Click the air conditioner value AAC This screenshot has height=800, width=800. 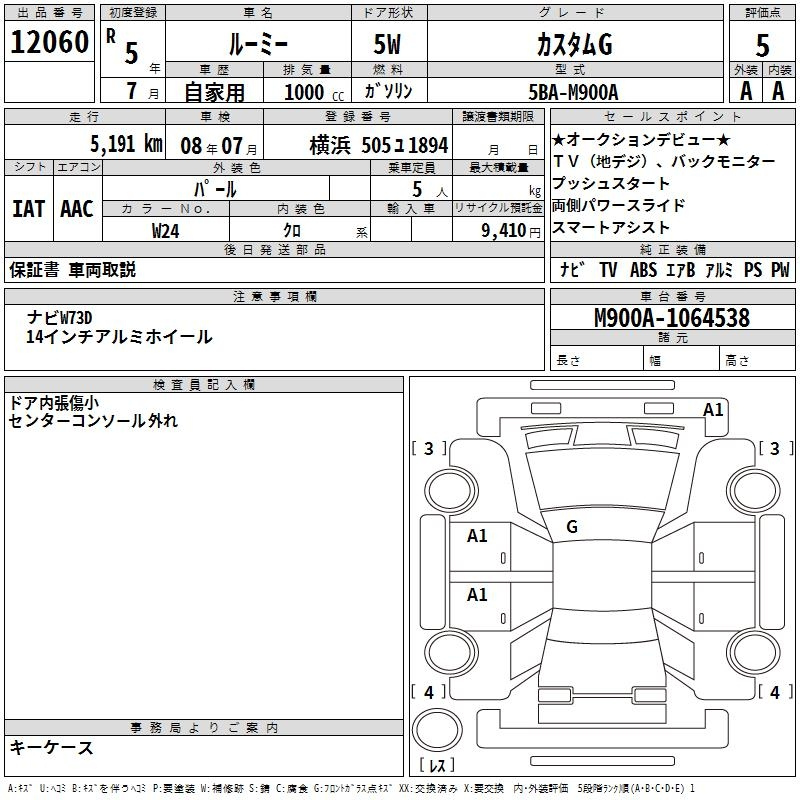coord(77,209)
